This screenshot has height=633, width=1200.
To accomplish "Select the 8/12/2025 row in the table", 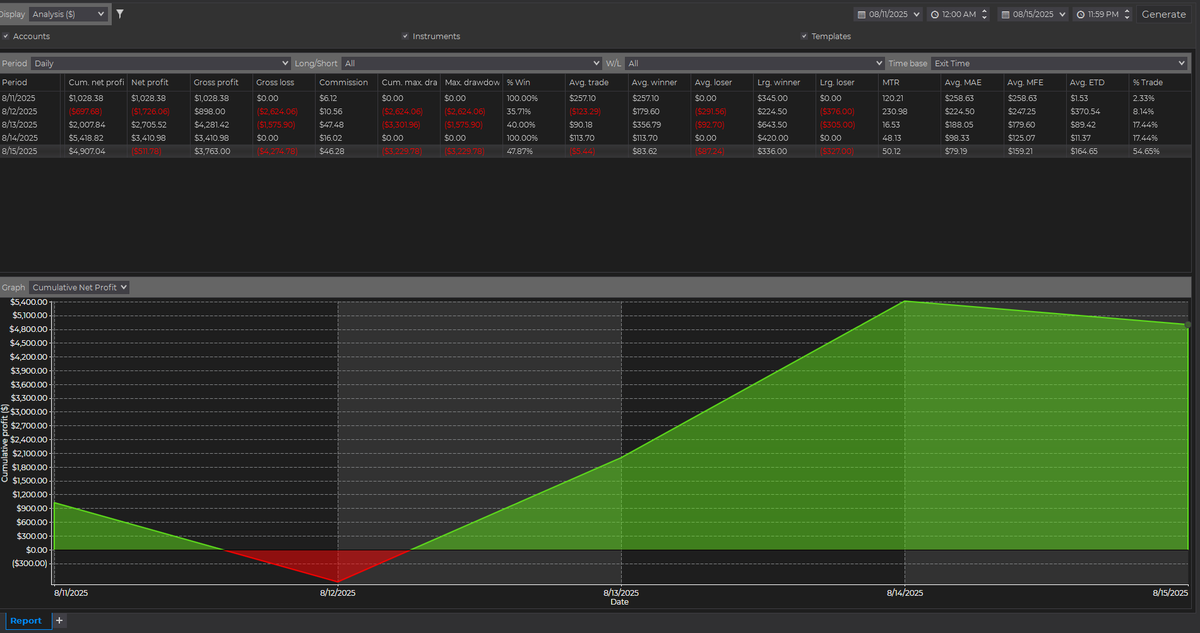I will point(596,111).
